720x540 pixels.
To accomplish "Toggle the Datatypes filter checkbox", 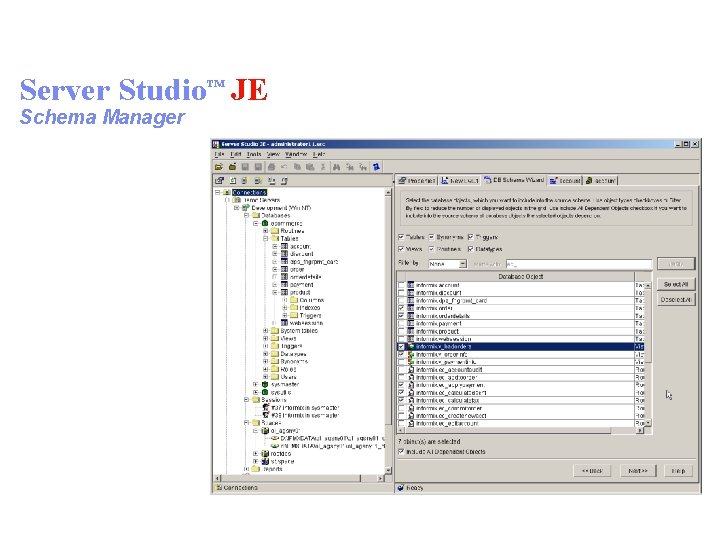I will (471, 249).
